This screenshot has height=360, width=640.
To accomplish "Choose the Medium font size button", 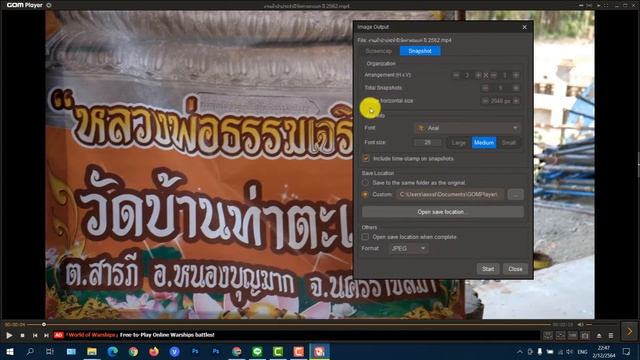I will point(484,142).
